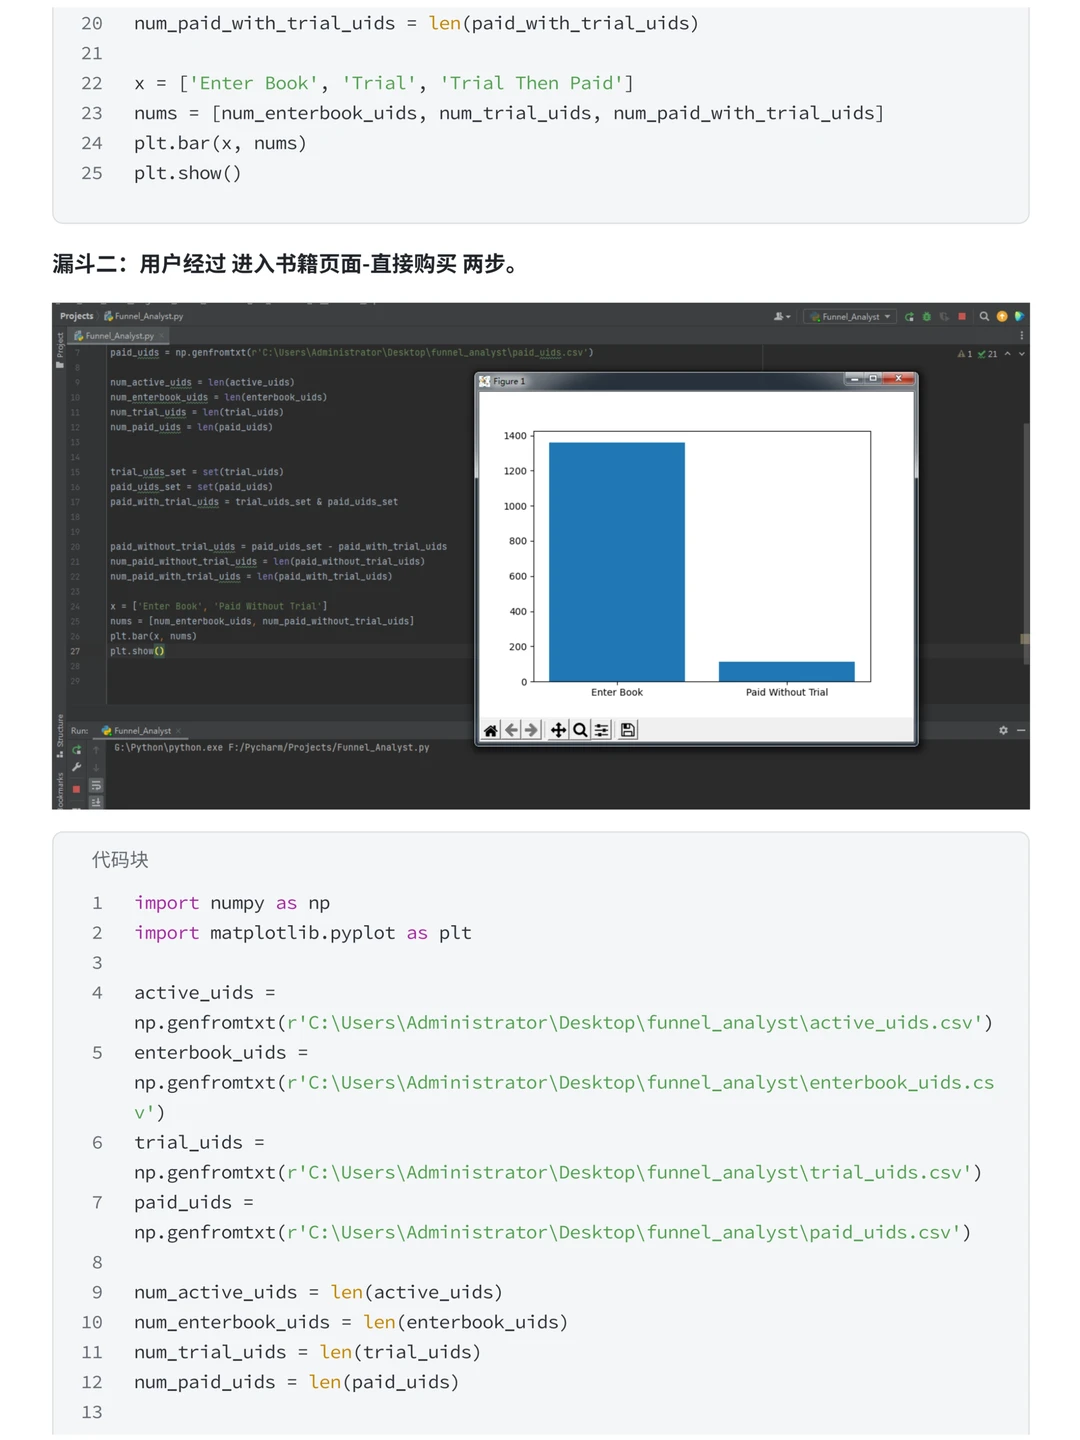
Task: Click the orange update notification icon
Action: [x=1002, y=317]
